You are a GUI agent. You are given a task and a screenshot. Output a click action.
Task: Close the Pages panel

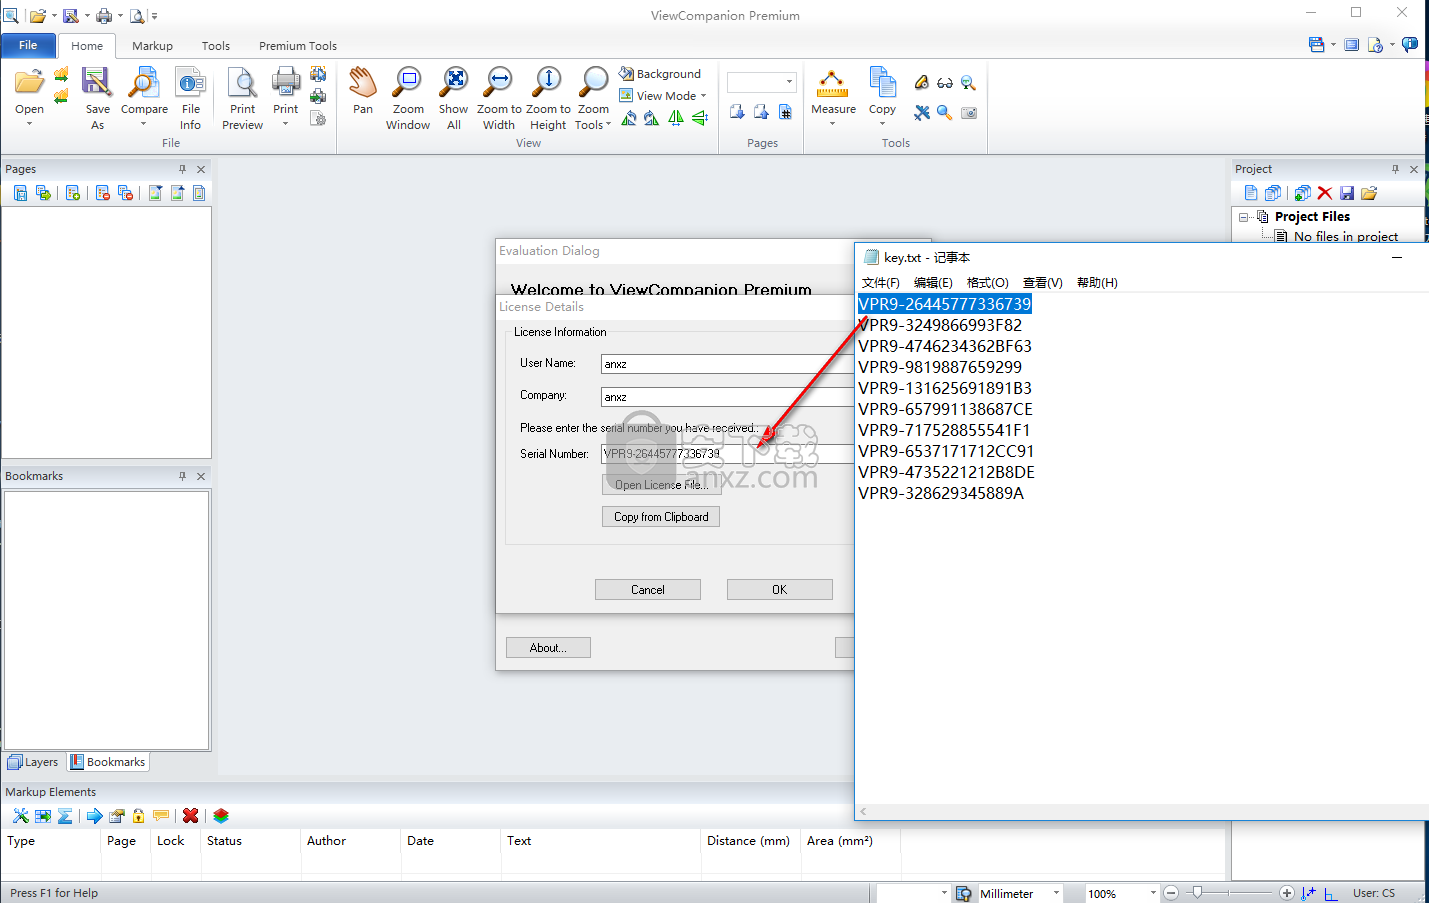point(201,169)
